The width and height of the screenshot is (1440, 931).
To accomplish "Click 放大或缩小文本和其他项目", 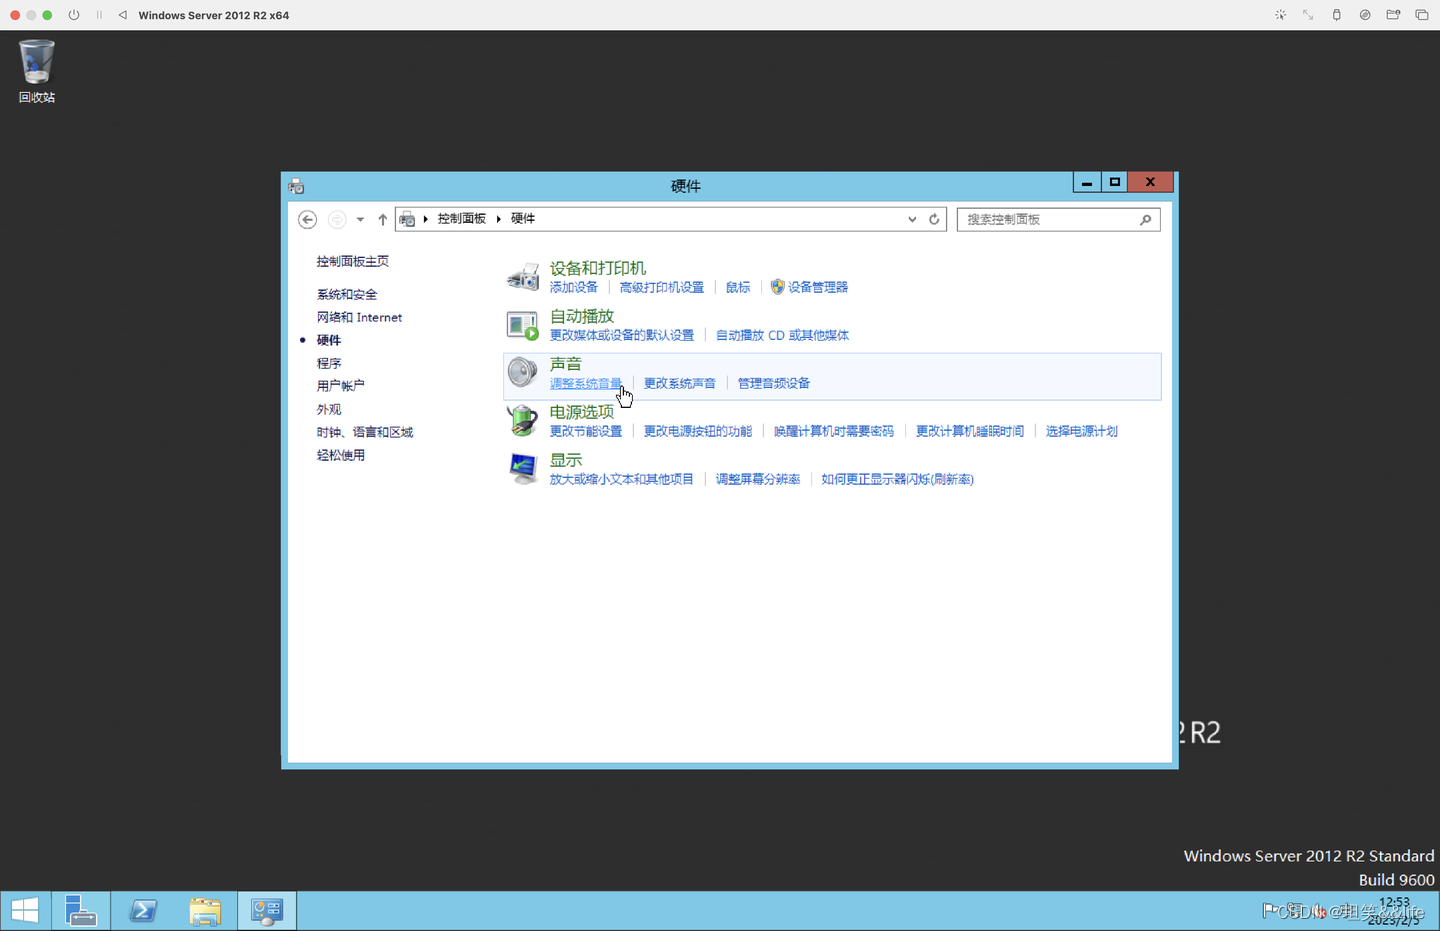I will point(622,479).
